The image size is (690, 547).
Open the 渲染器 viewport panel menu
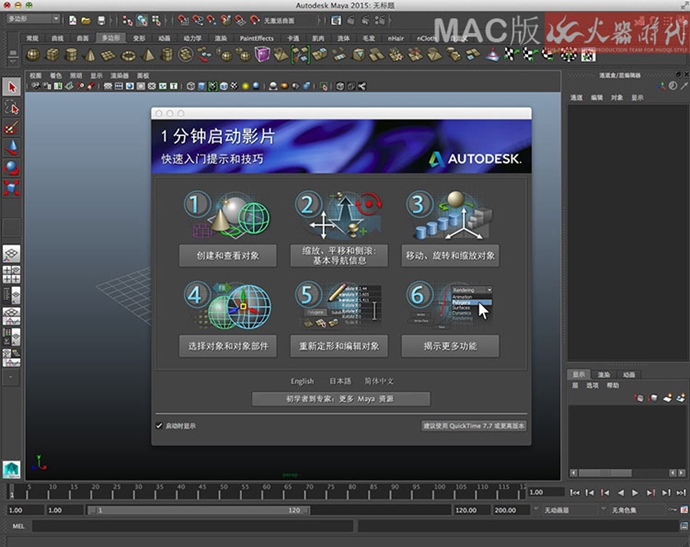point(119,75)
